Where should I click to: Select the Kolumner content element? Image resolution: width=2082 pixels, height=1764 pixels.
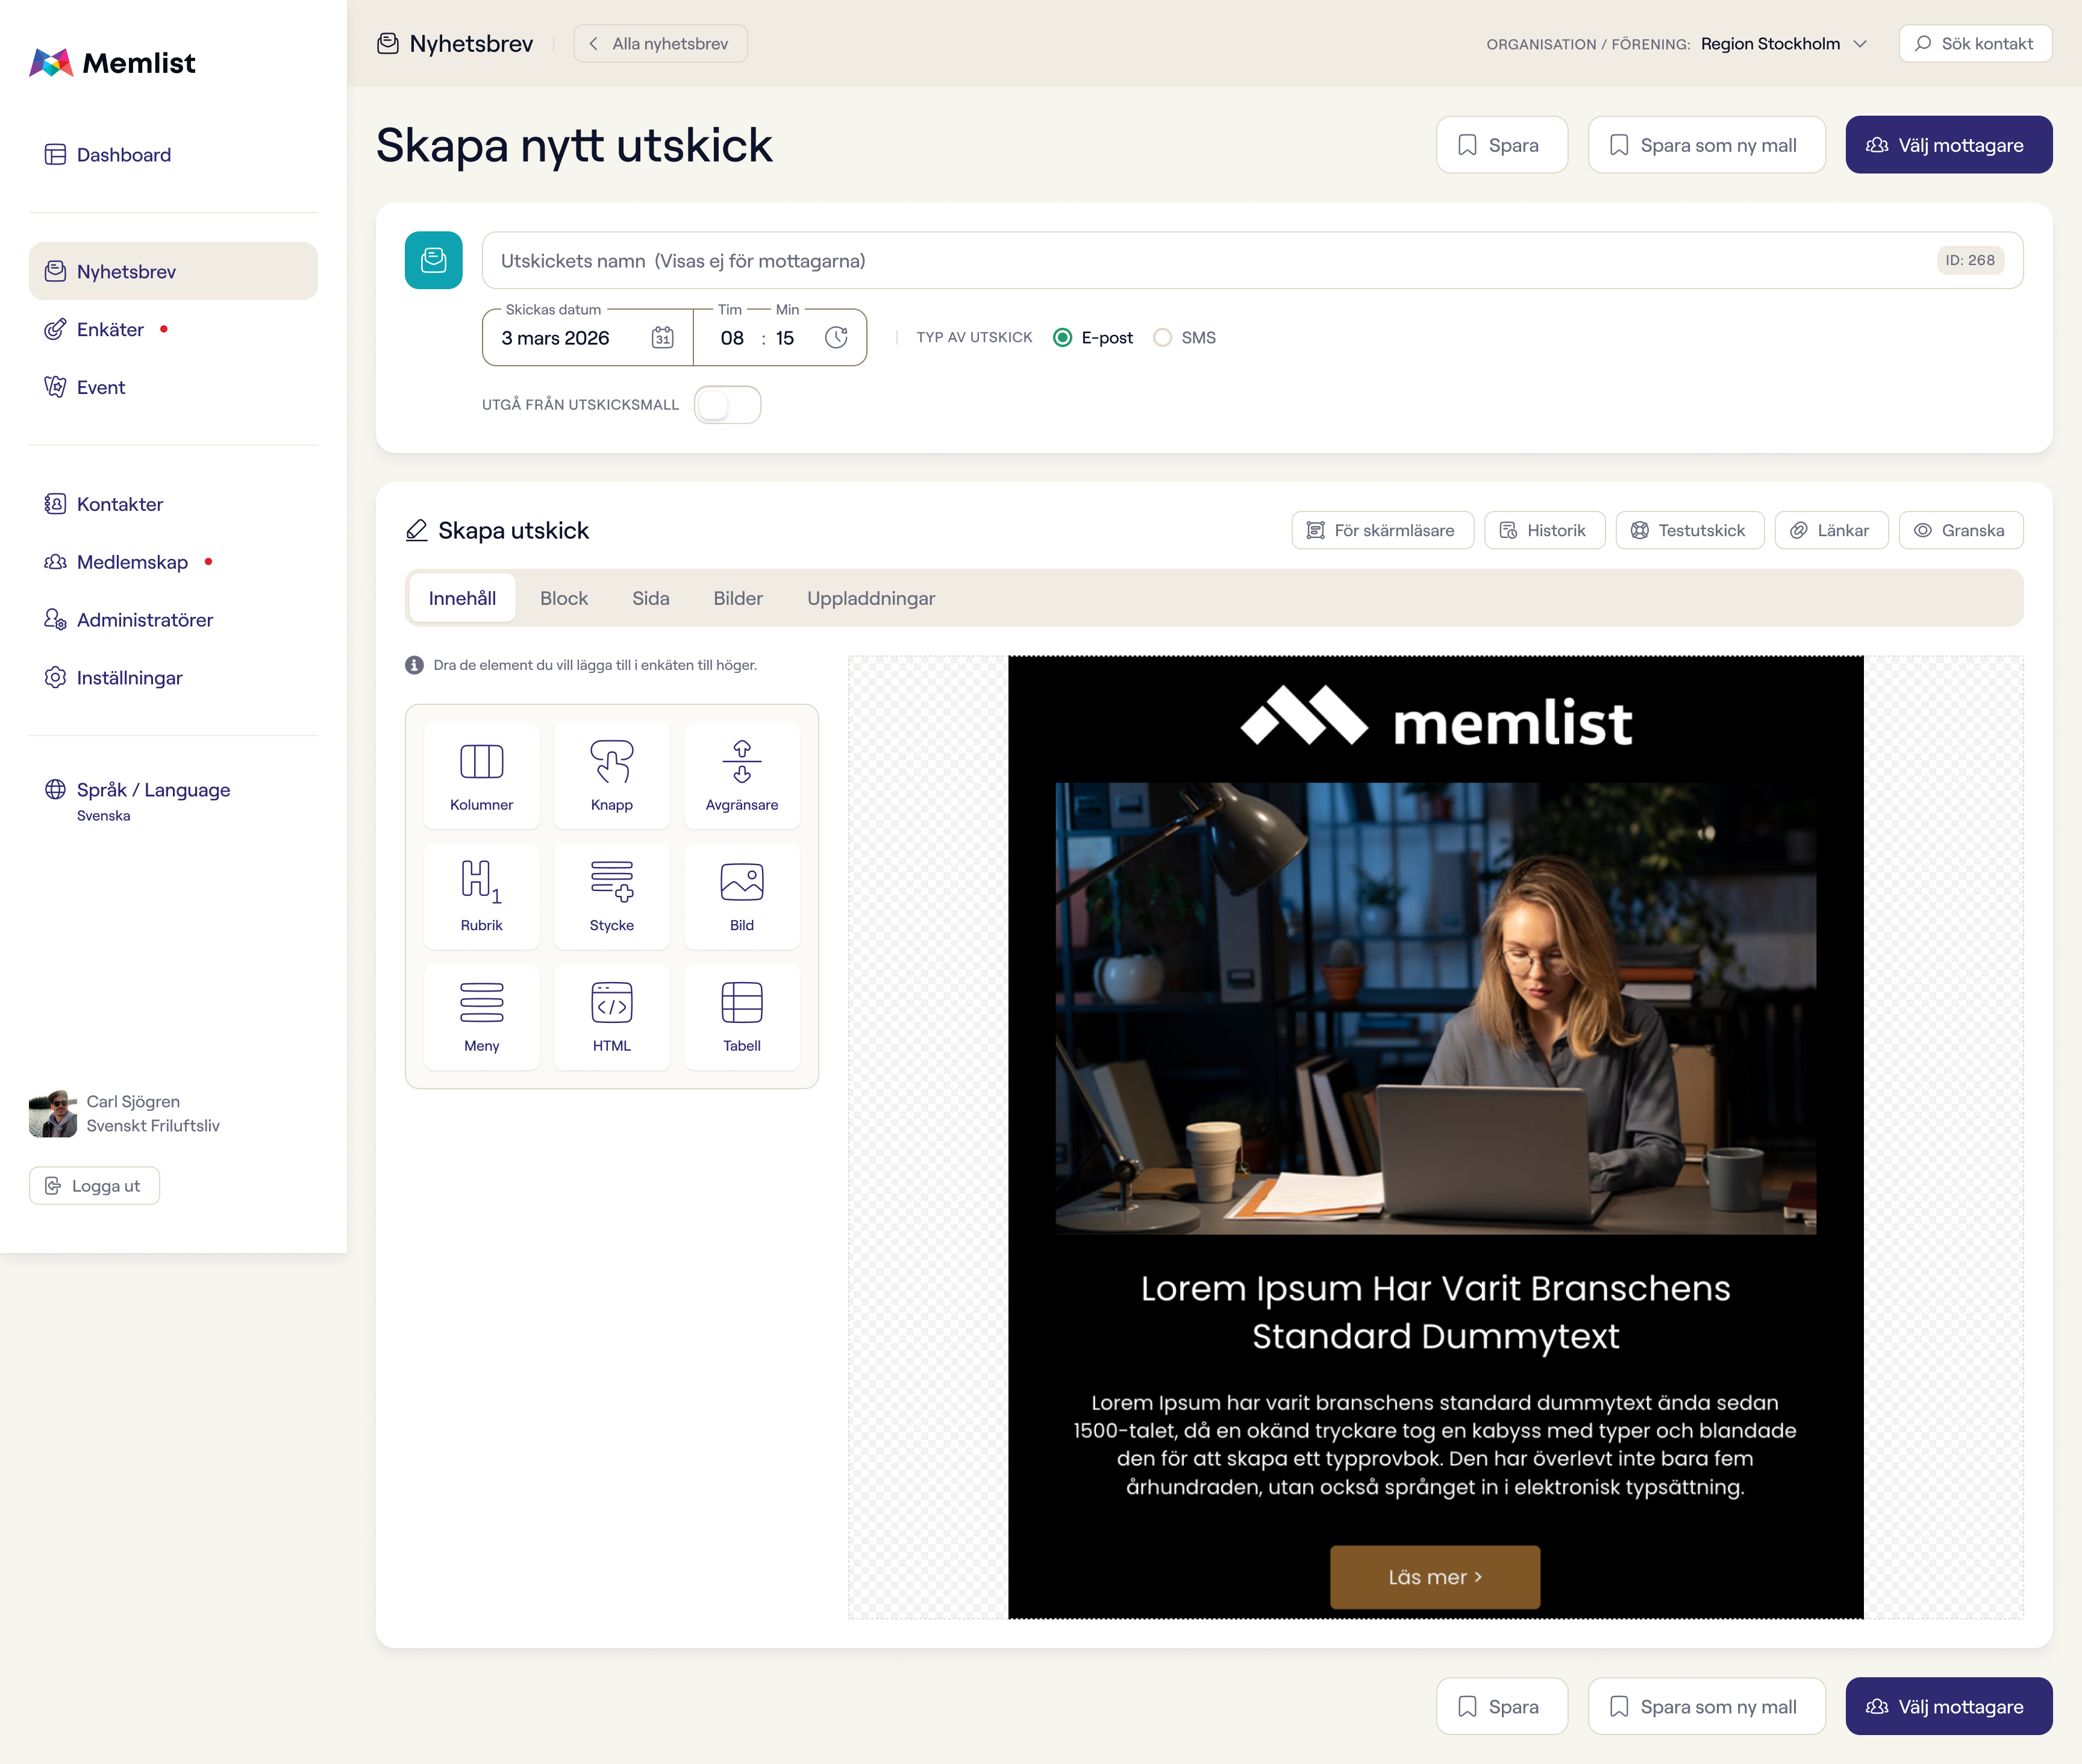point(481,776)
